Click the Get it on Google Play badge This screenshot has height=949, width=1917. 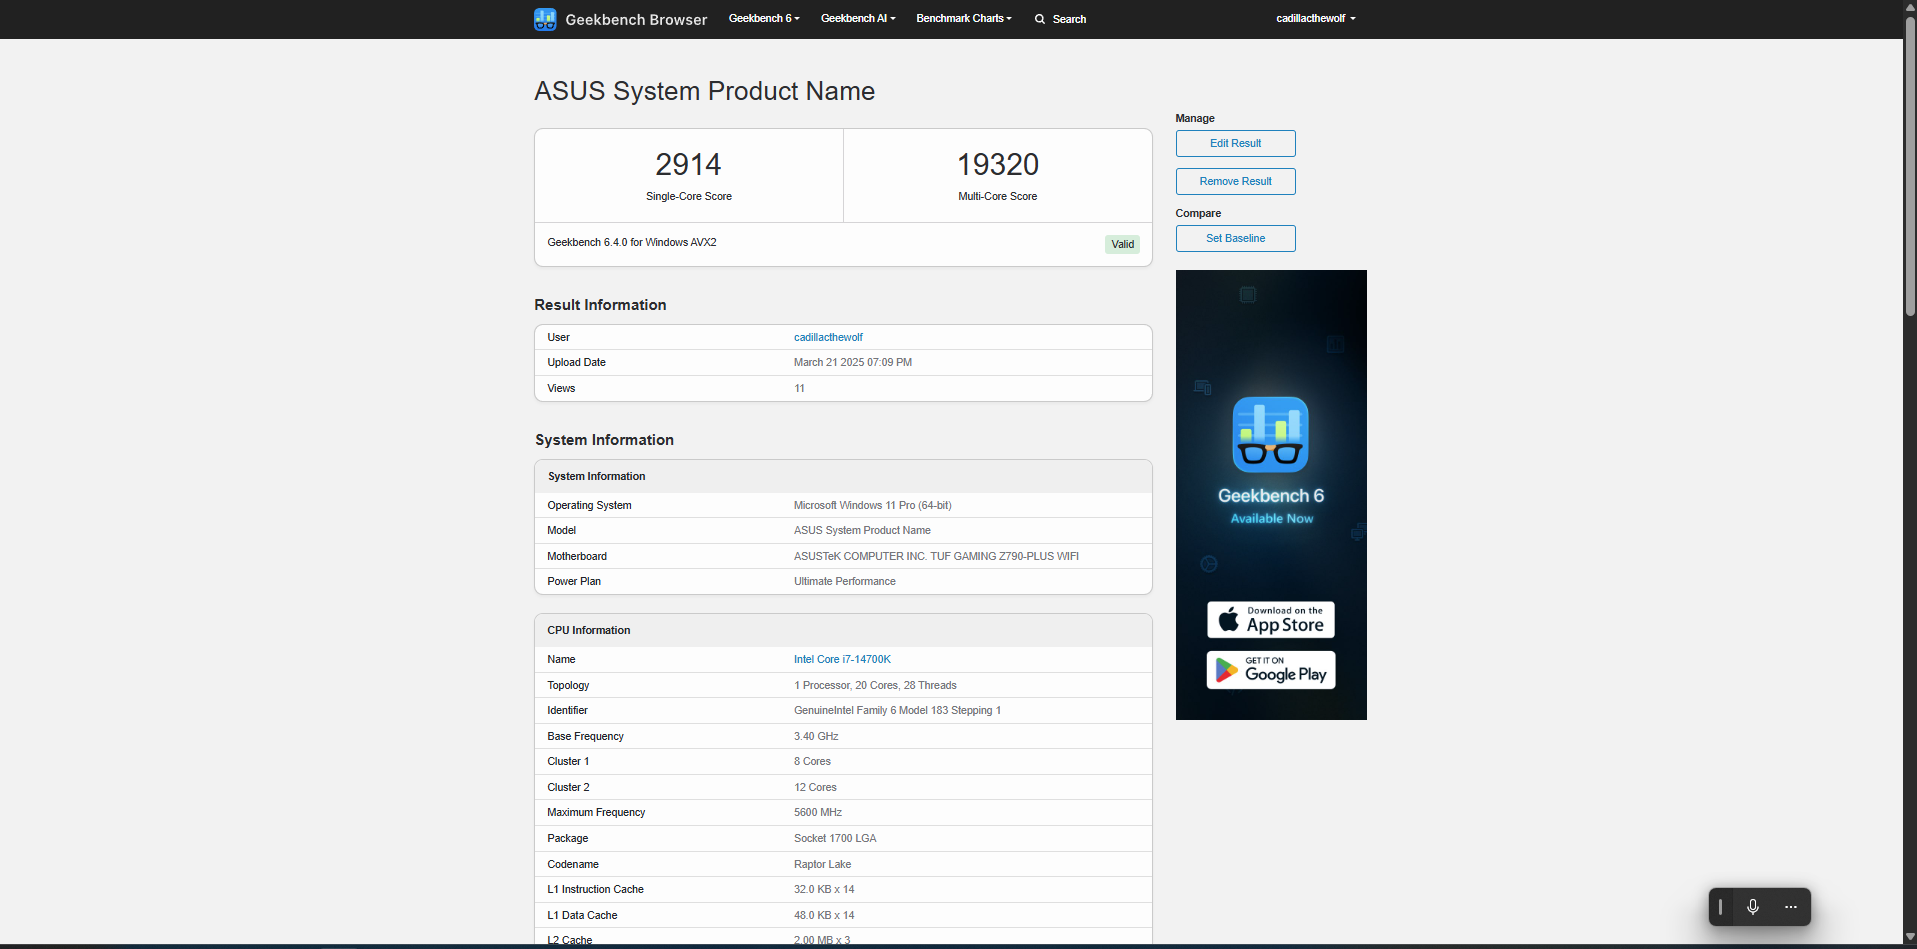point(1271,670)
